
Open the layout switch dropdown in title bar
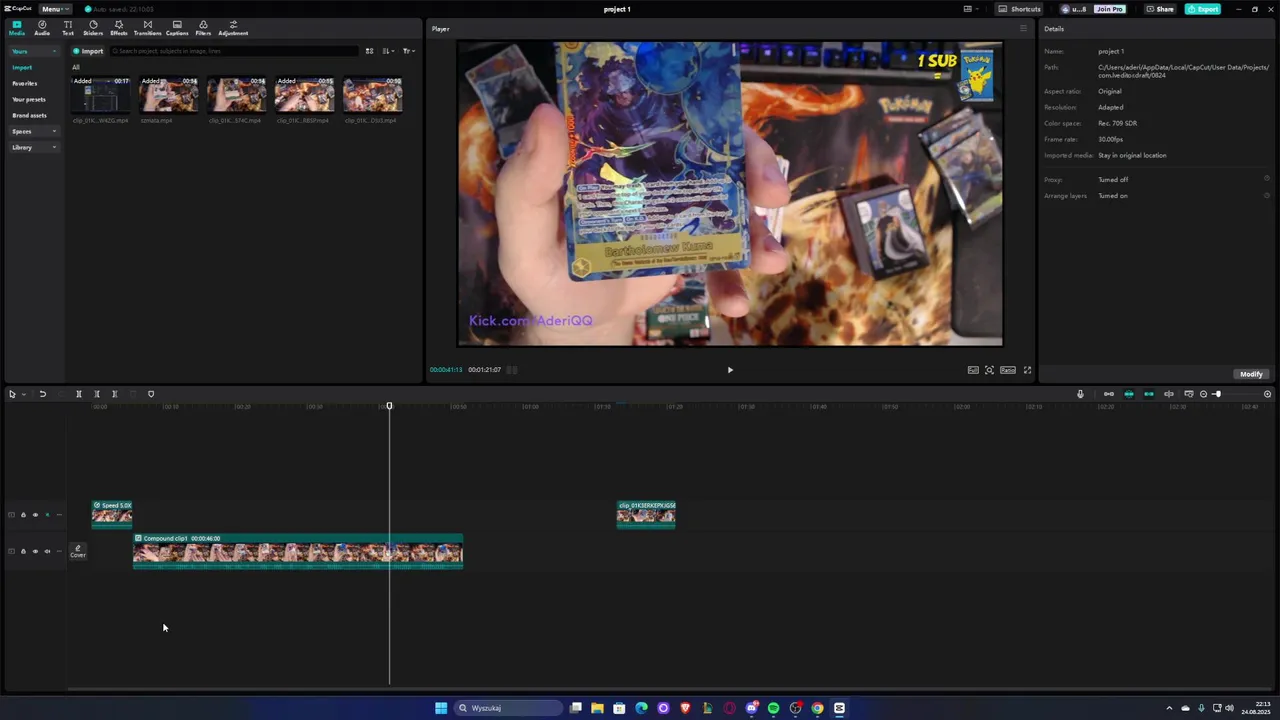click(x=970, y=9)
